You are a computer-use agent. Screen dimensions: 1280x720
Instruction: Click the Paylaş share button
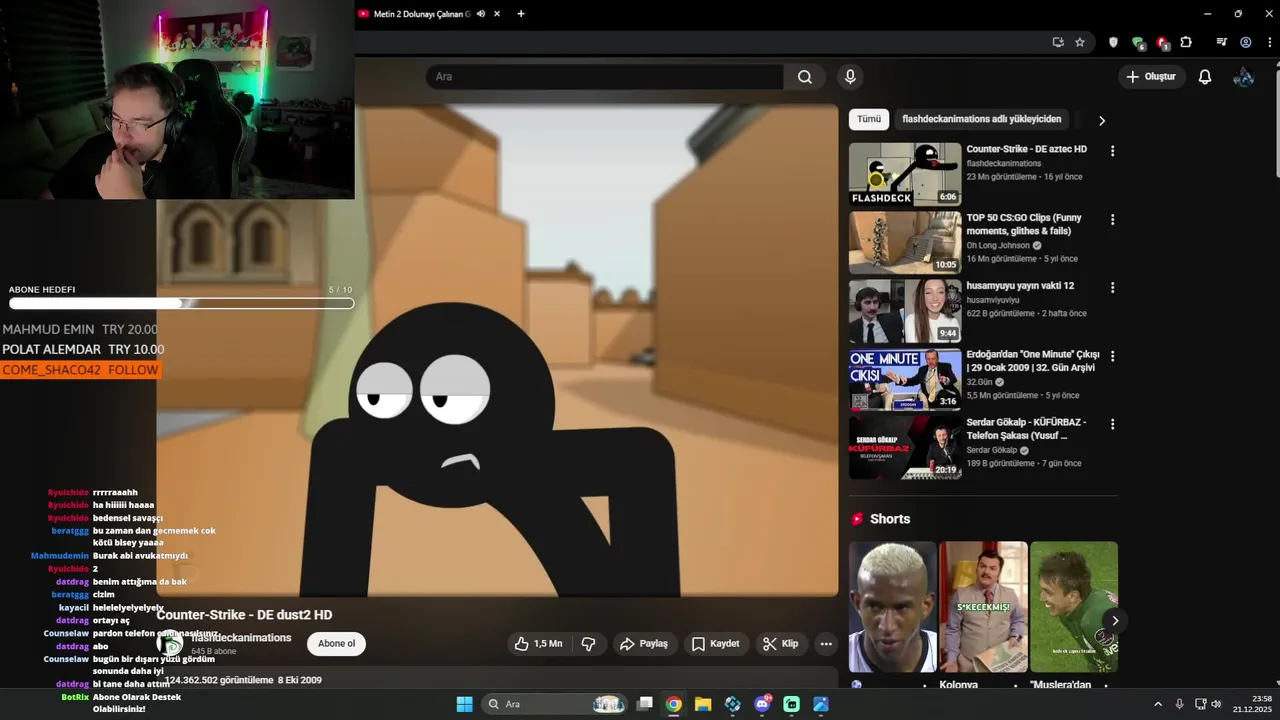pos(644,644)
